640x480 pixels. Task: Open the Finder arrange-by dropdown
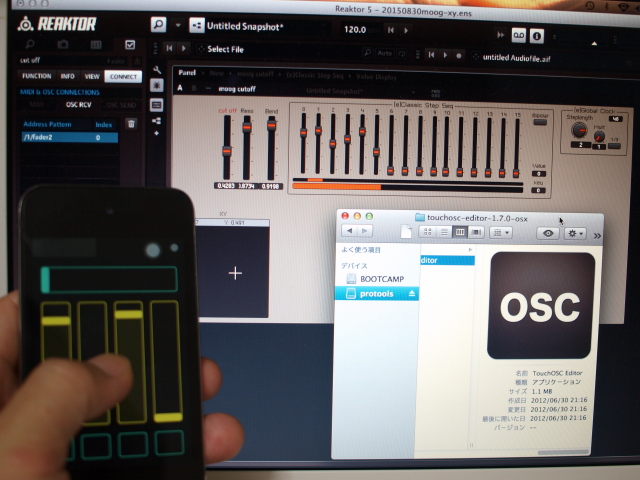point(501,233)
